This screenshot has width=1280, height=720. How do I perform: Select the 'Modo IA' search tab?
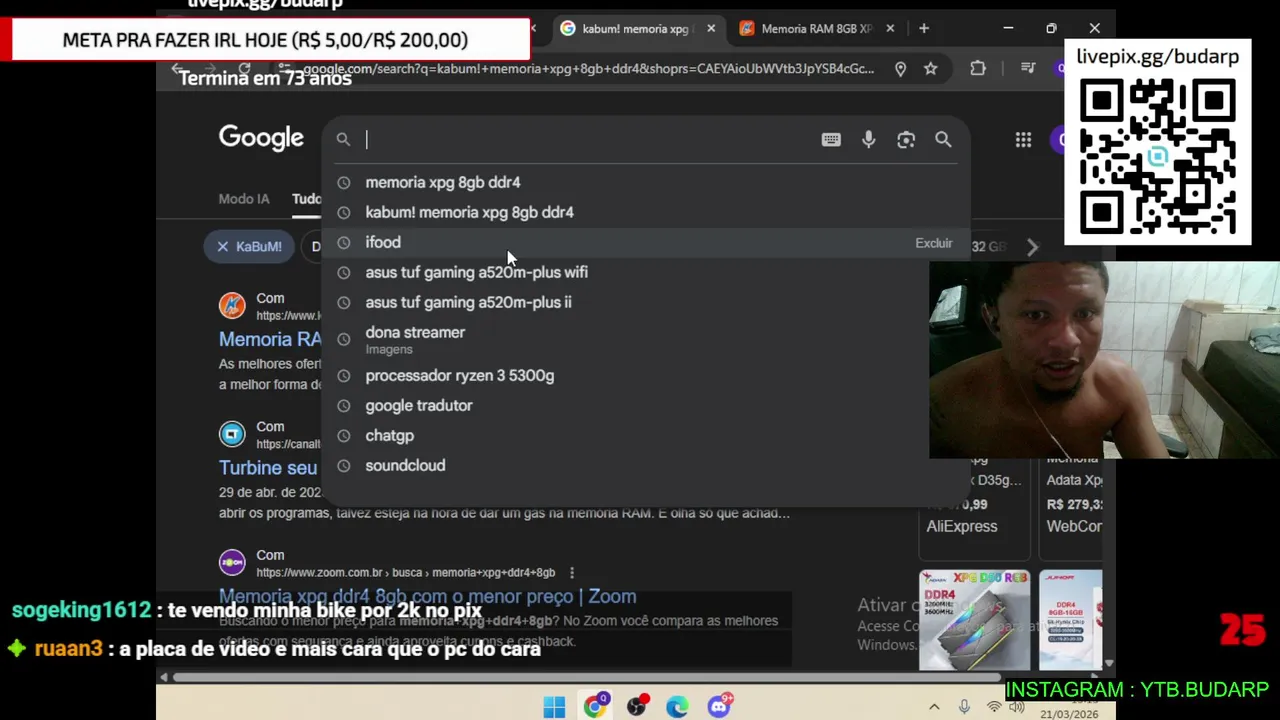[244, 199]
